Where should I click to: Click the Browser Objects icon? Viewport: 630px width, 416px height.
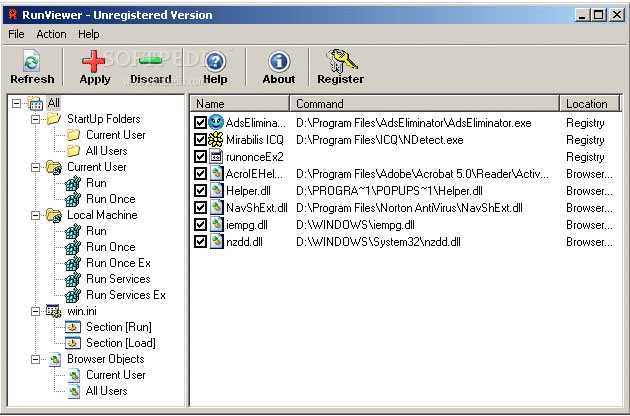[x=55, y=359]
